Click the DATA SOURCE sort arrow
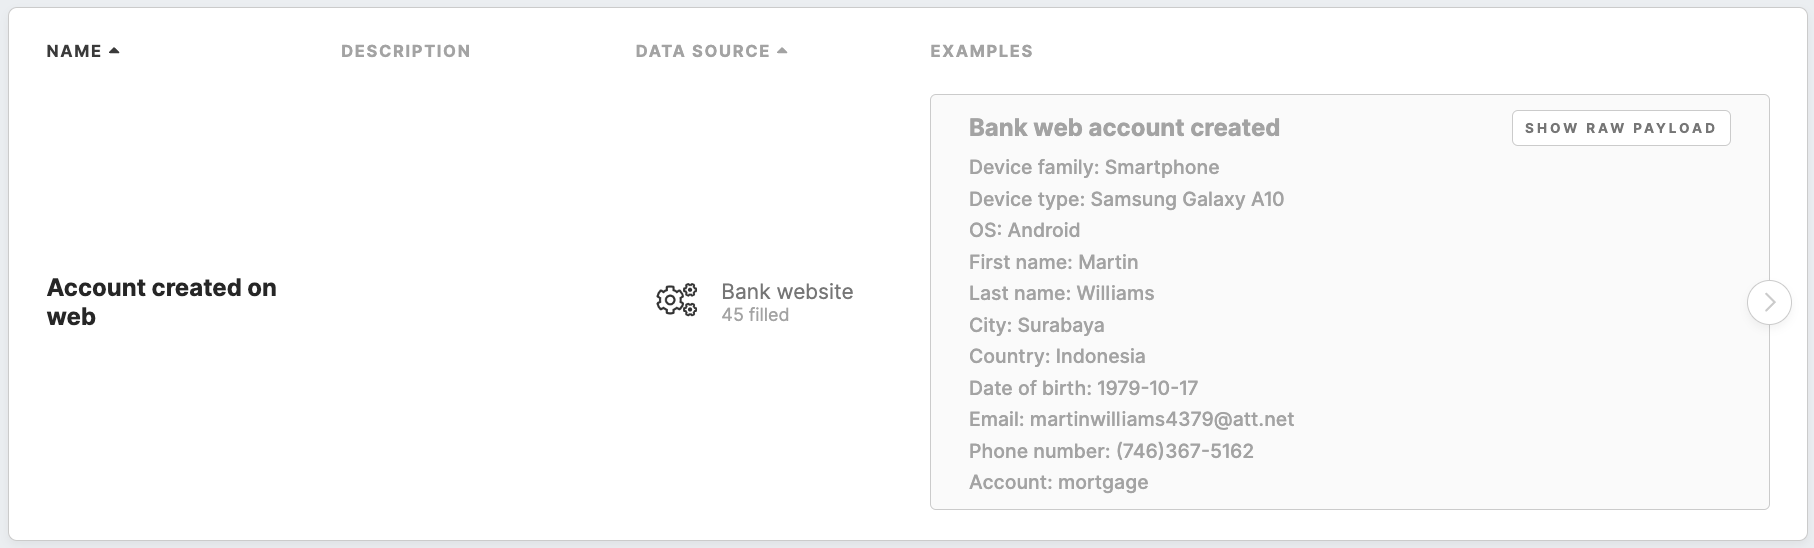This screenshot has width=1814, height=548. [x=782, y=50]
